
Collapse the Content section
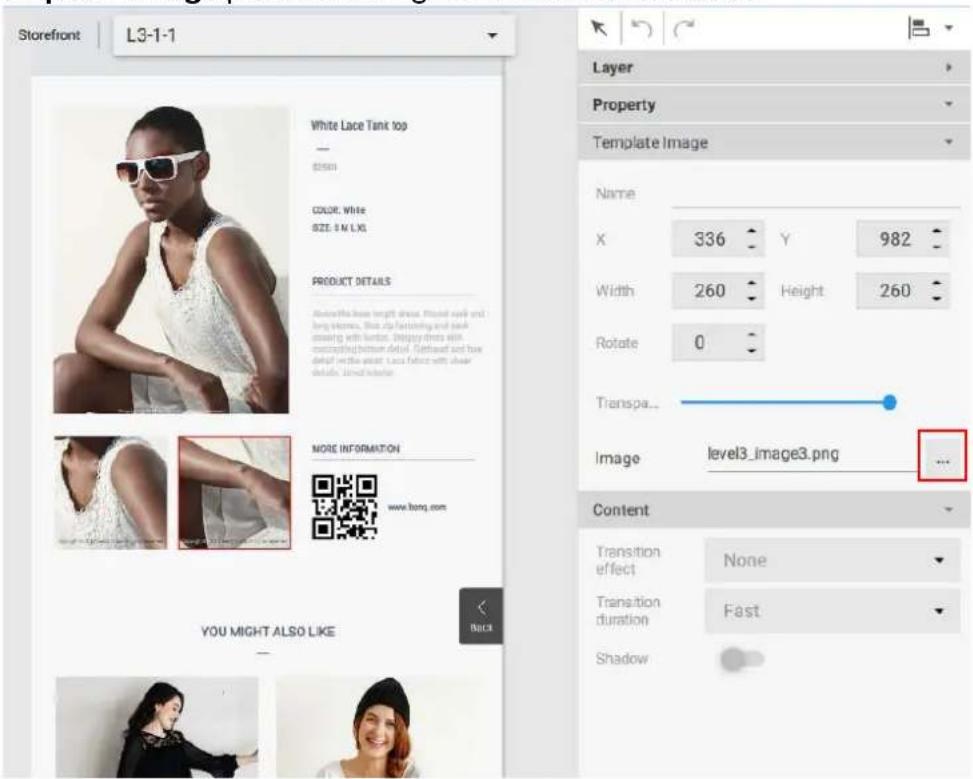click(x=774, y=510)
